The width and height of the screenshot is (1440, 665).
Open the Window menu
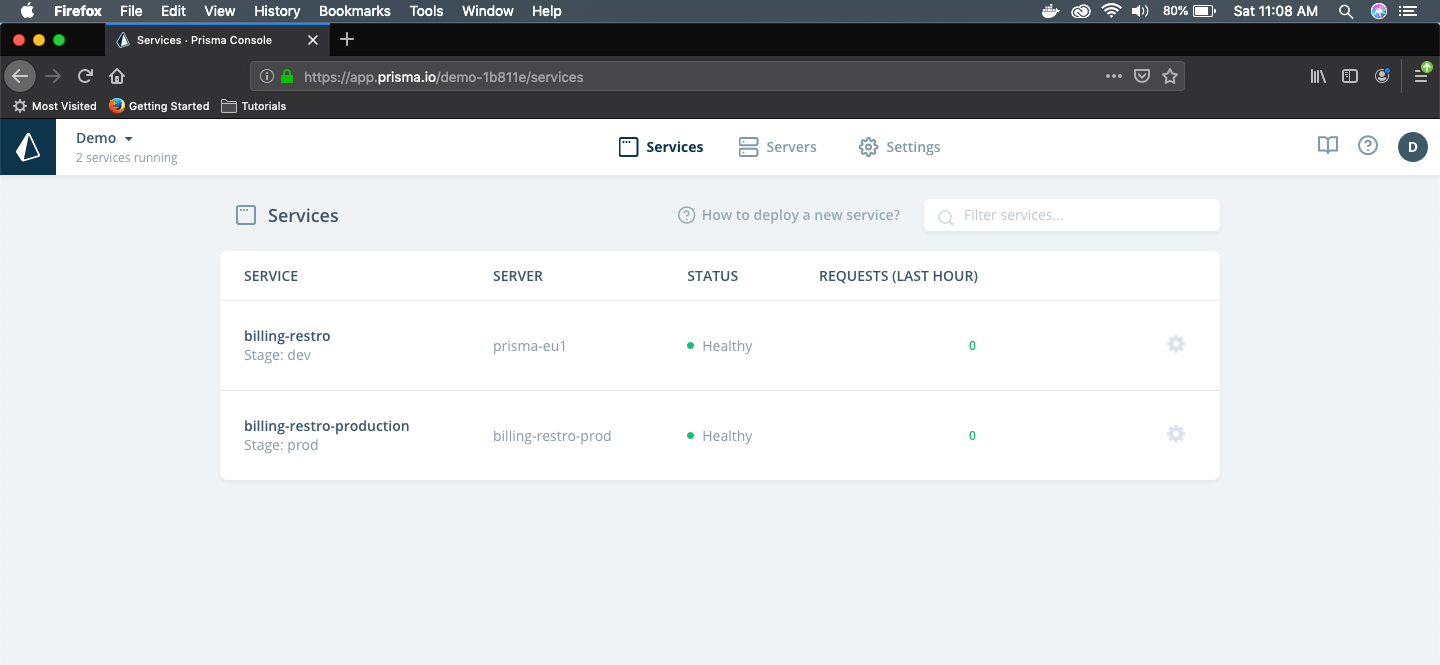click(x=488, y=11)
